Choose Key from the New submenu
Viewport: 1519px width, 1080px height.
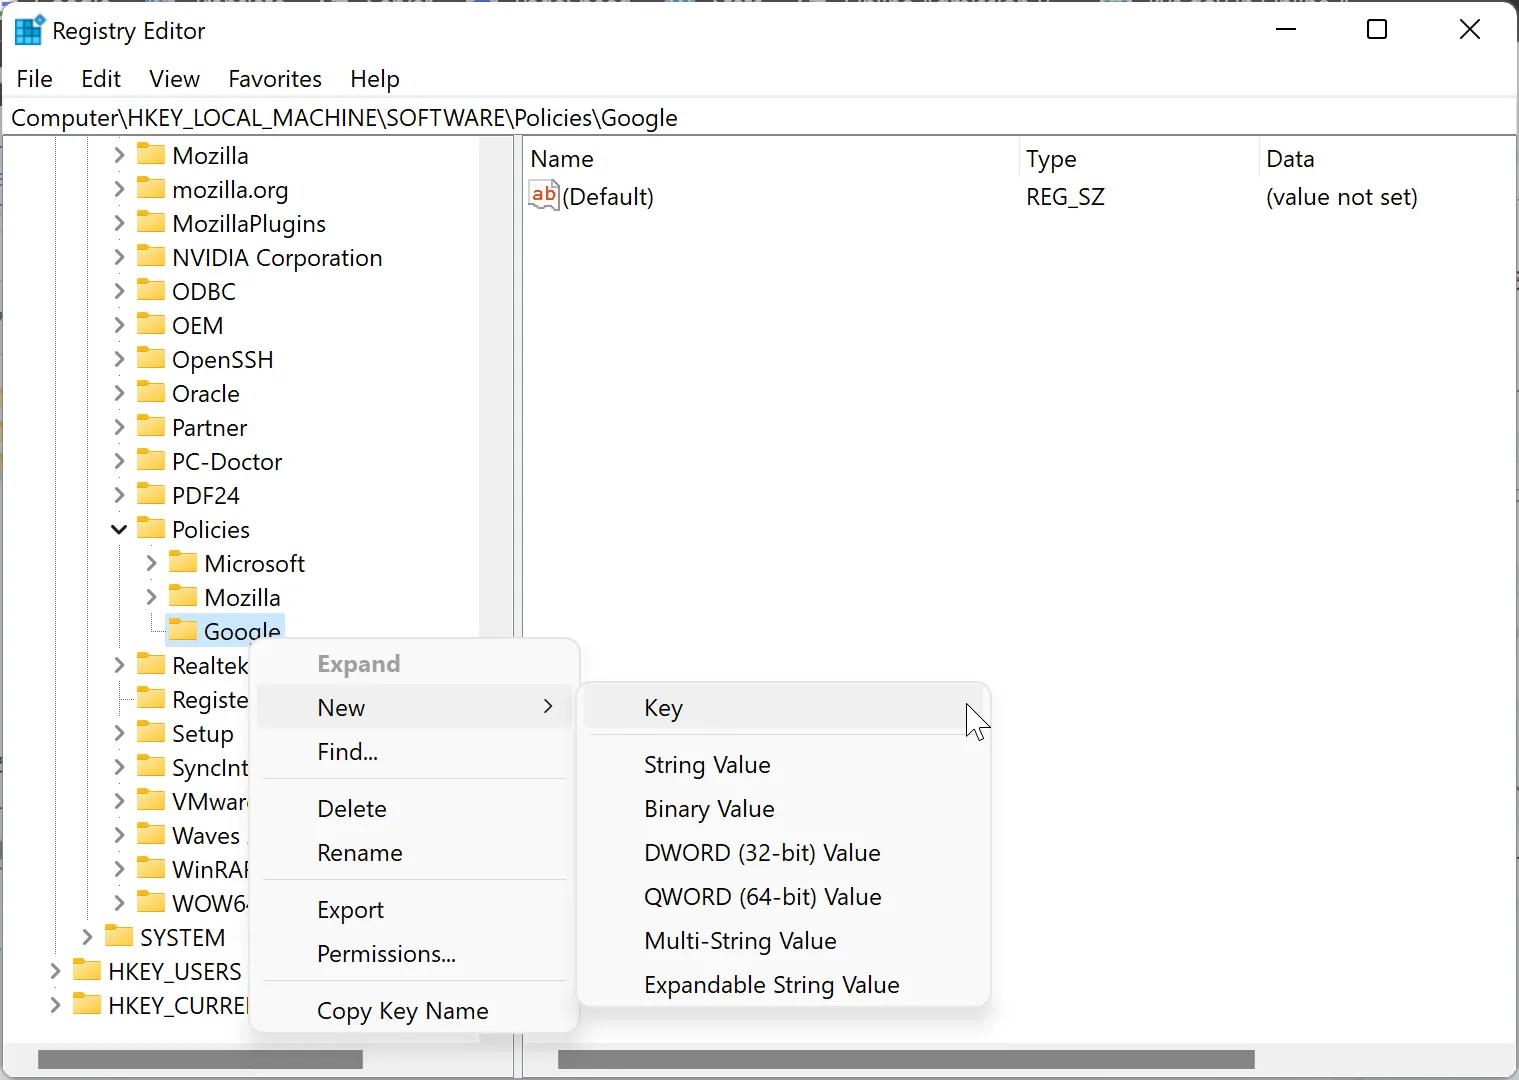click(664, 708)
